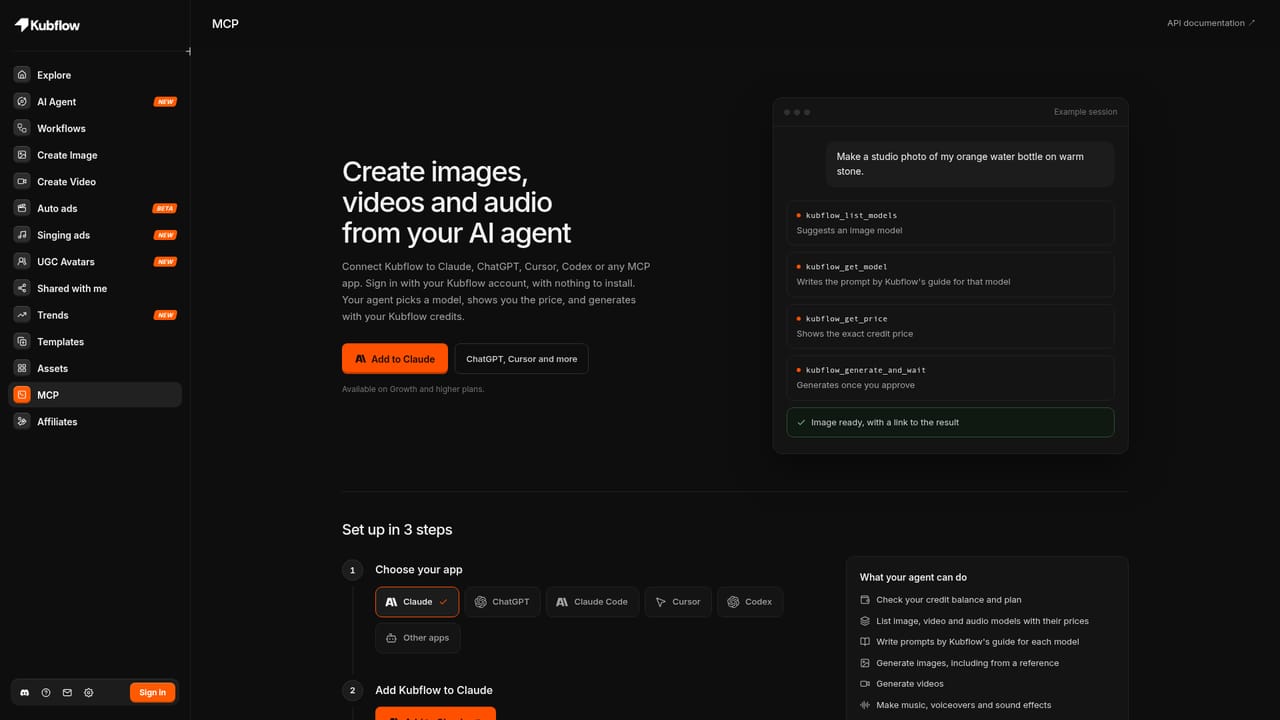Click the AI Agent sidebar icon

click(22, 101)
